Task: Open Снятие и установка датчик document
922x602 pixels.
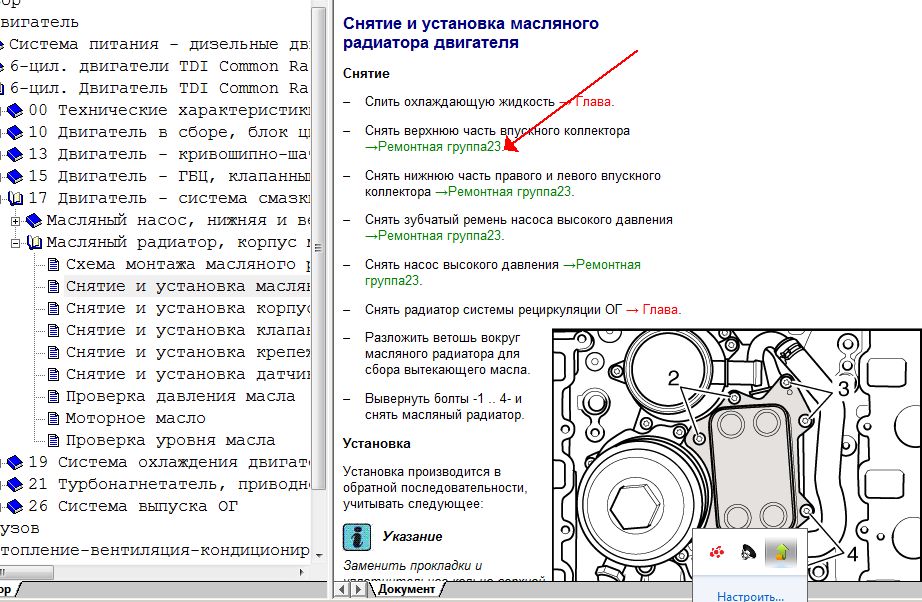Action: pos(188,374)
